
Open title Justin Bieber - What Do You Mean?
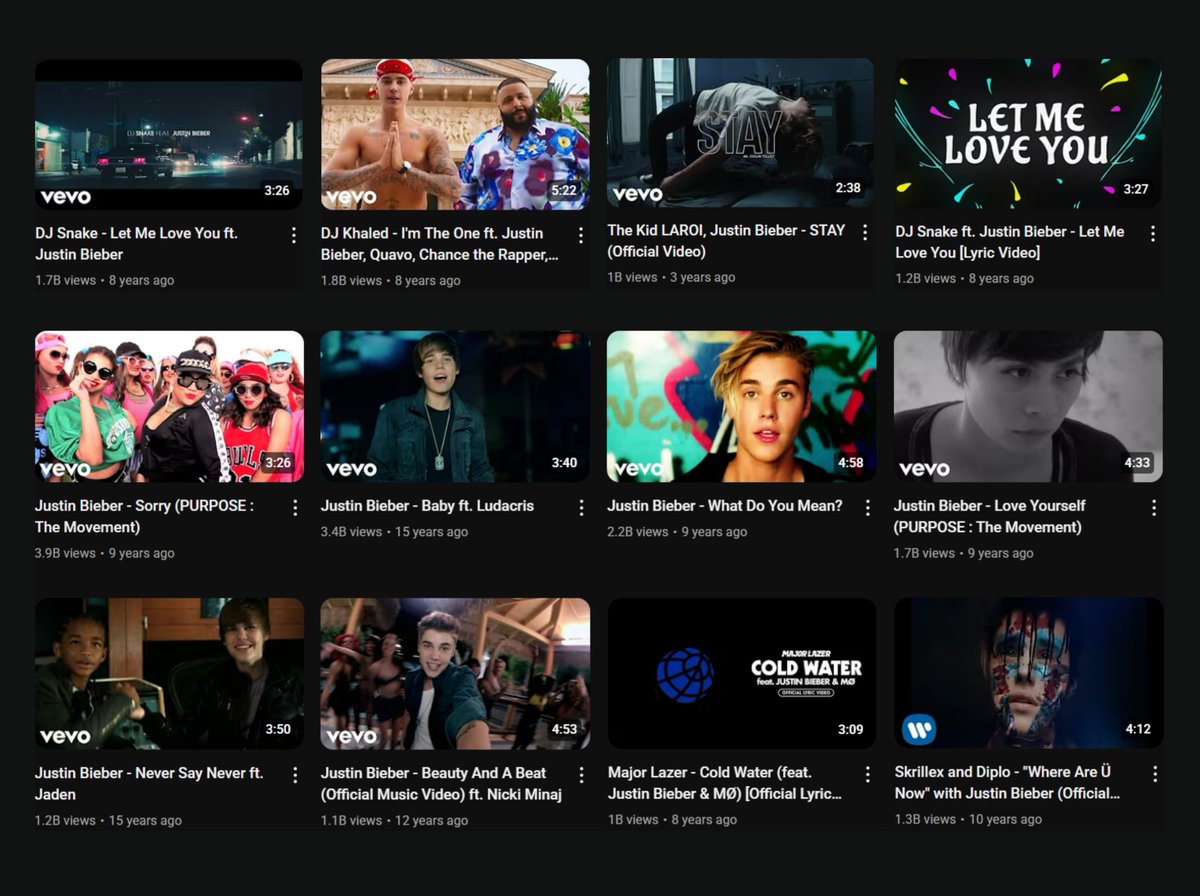coord(725,506)
